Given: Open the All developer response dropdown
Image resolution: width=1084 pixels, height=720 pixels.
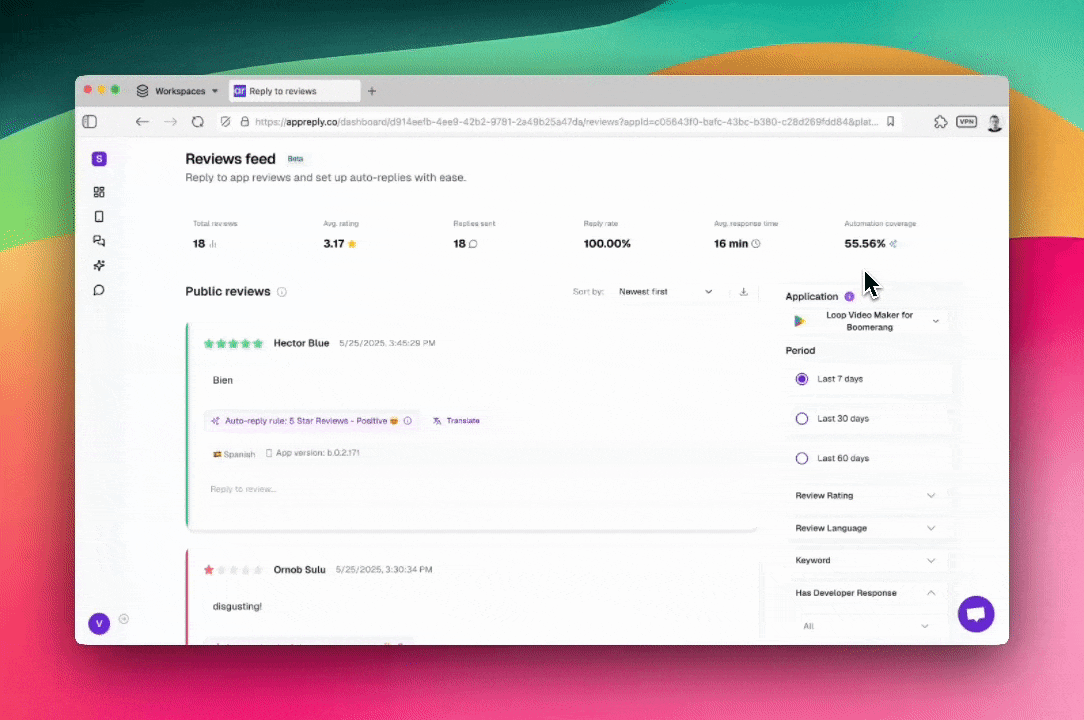Looking at the screenshot, I should [x=866, y=626].
